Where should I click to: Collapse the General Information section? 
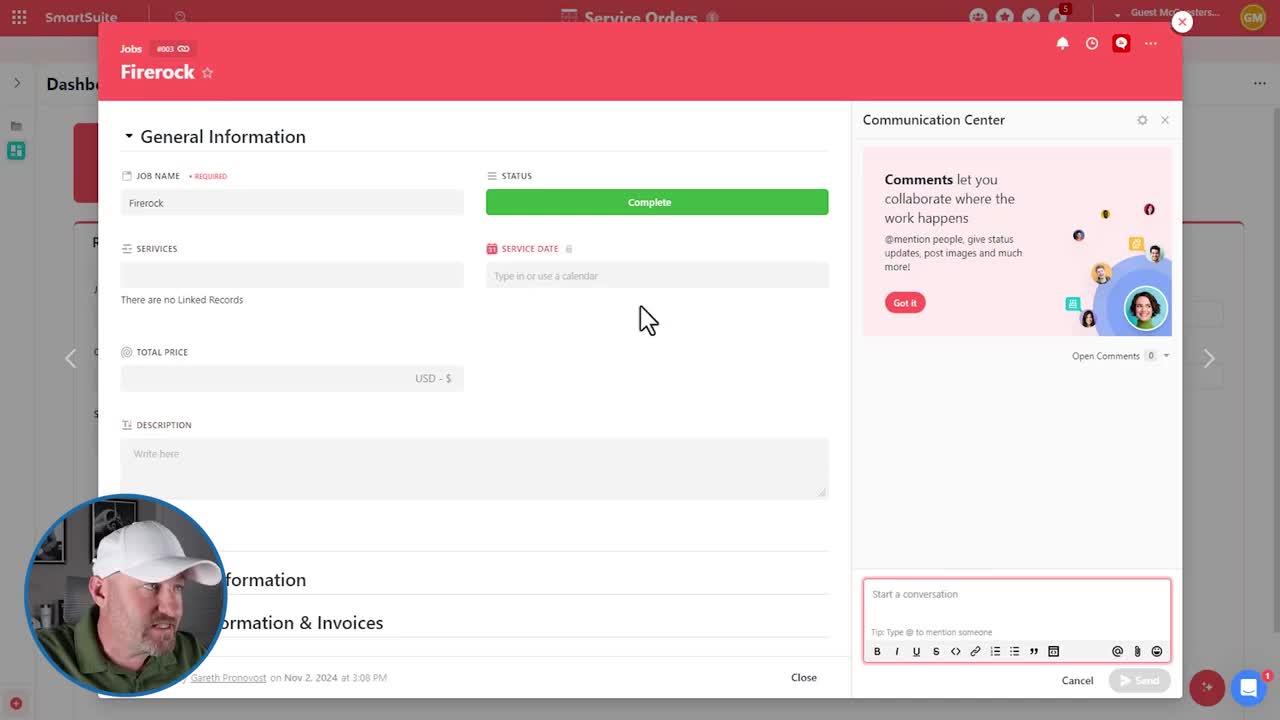(x=128, y=137)
